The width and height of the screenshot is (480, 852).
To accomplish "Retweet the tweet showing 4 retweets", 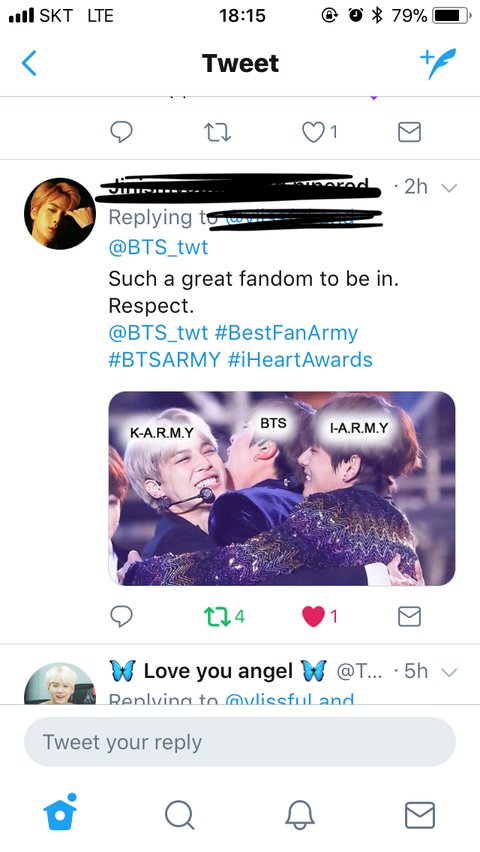I will click(223, 616).
